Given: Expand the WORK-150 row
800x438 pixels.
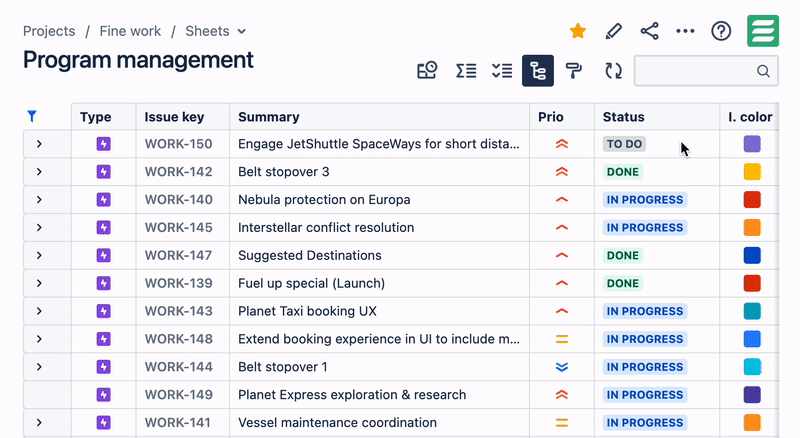Looking at the screenshot, I should click(39, 144).
